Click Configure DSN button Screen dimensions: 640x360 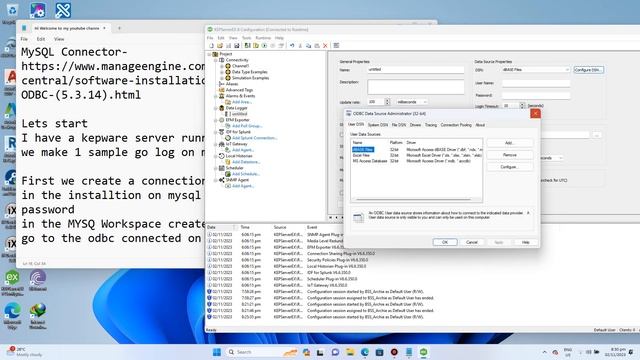point(588,70)
